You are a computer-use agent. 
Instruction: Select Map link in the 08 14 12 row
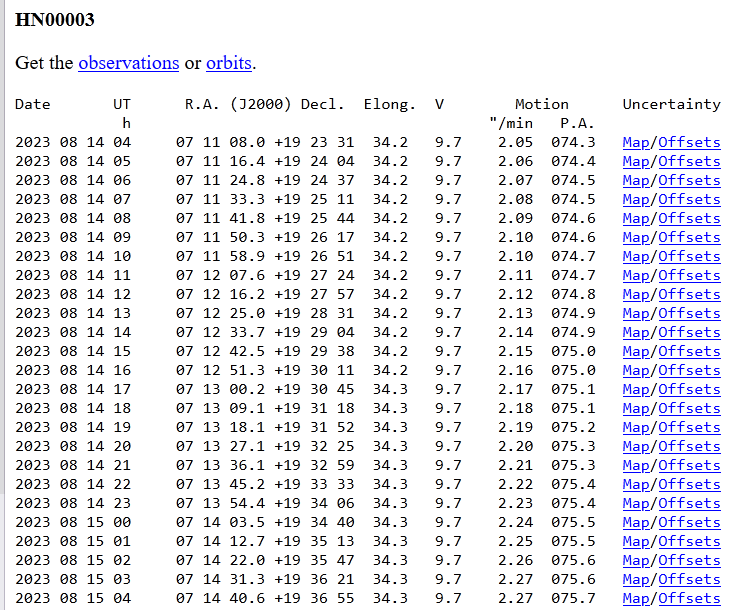(635, 294)
